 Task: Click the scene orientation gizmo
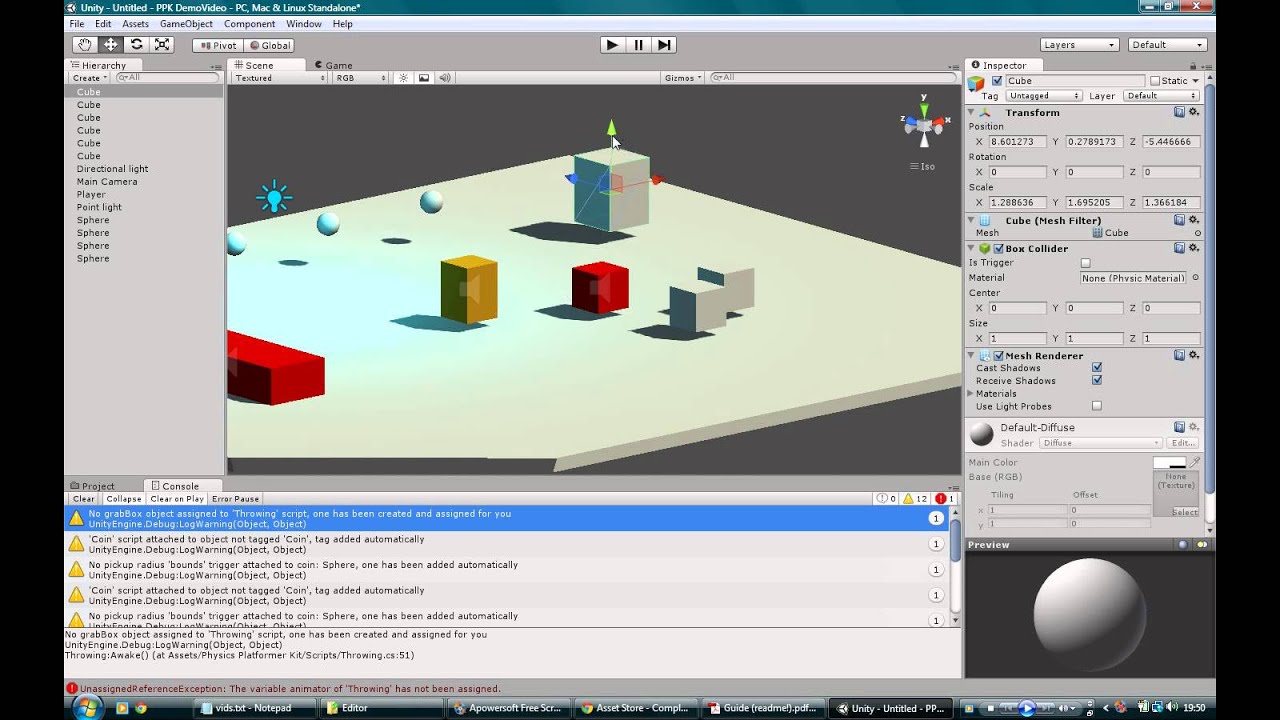[x=924, y=123]
